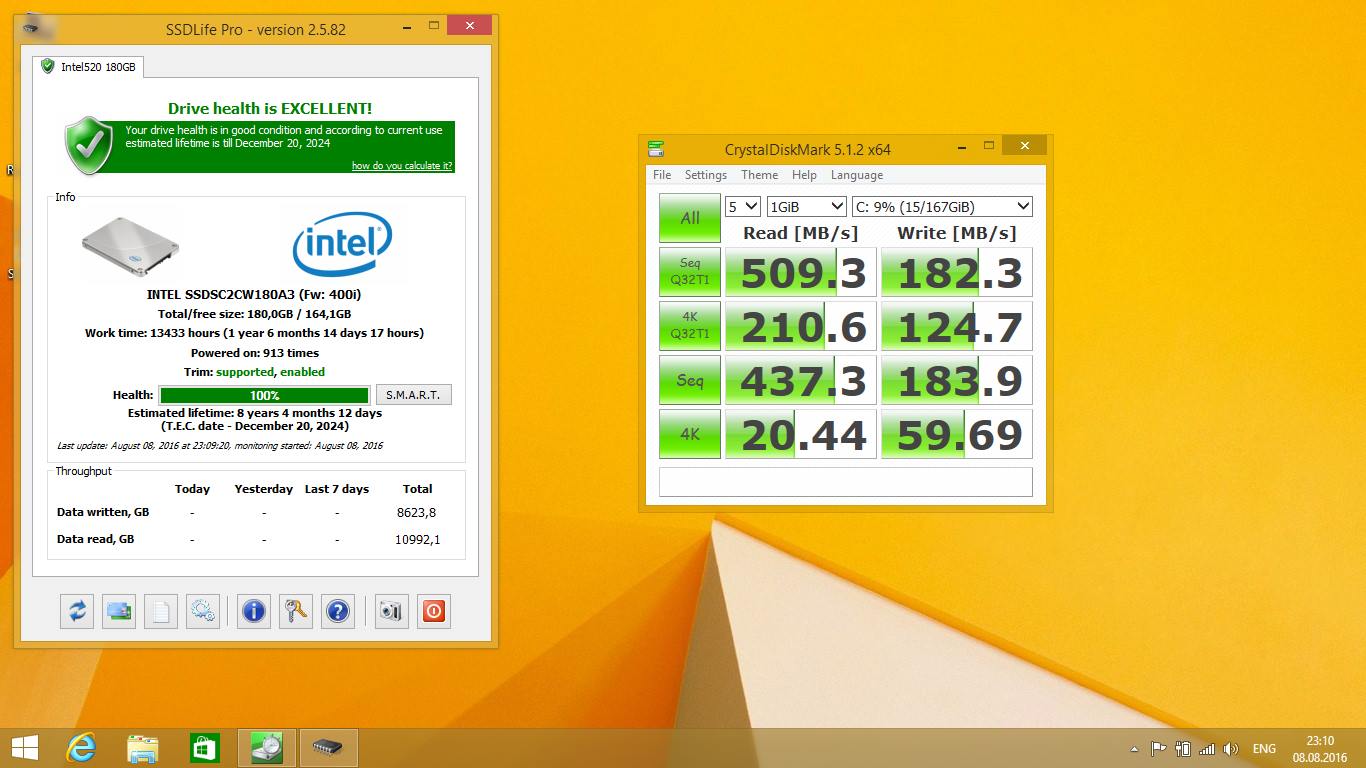Open help with the question mark icon
This screenshot has height=768, width=1366.
click(338, 611)
